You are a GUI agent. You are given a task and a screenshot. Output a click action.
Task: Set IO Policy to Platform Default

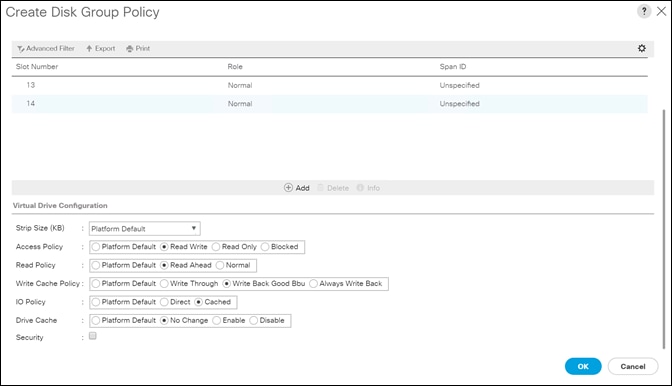[96, 302]
